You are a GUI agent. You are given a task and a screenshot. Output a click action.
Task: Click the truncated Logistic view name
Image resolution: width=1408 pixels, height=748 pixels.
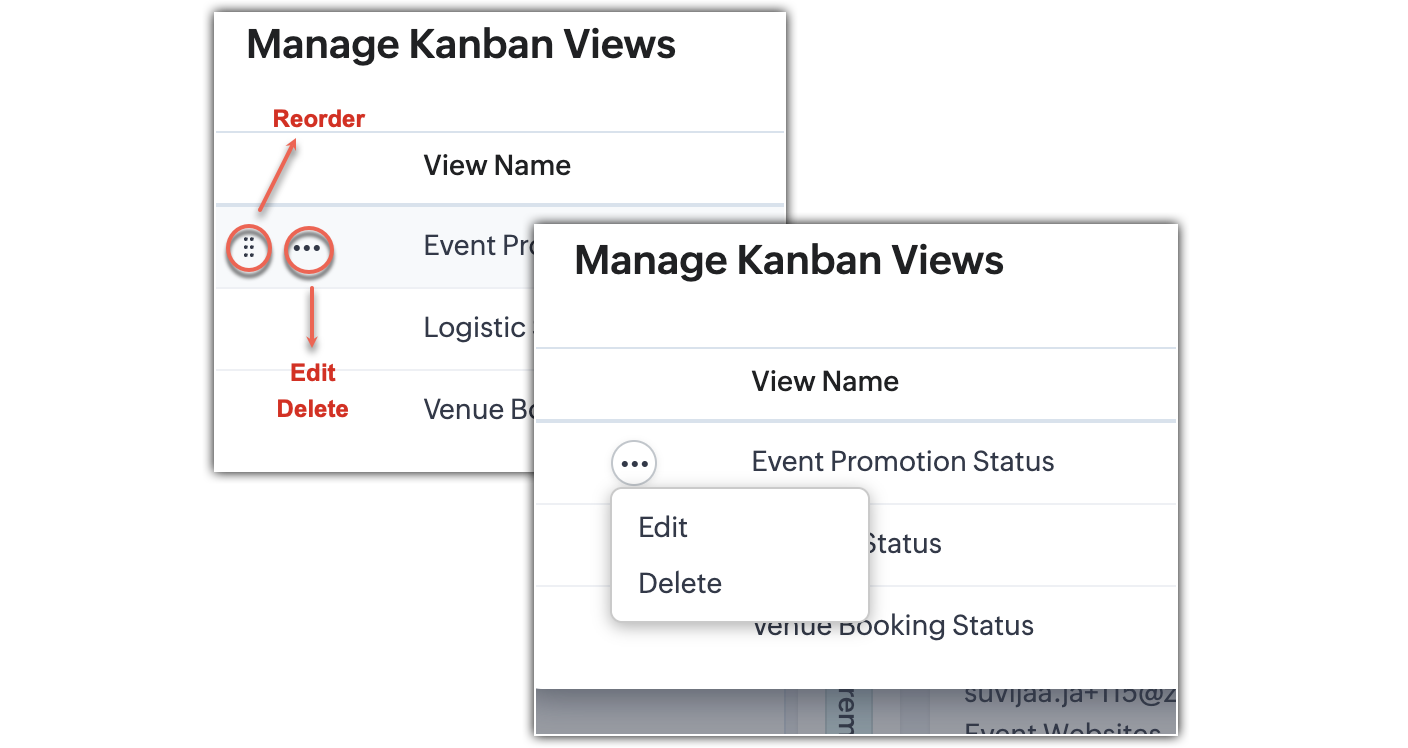[478, 327]
